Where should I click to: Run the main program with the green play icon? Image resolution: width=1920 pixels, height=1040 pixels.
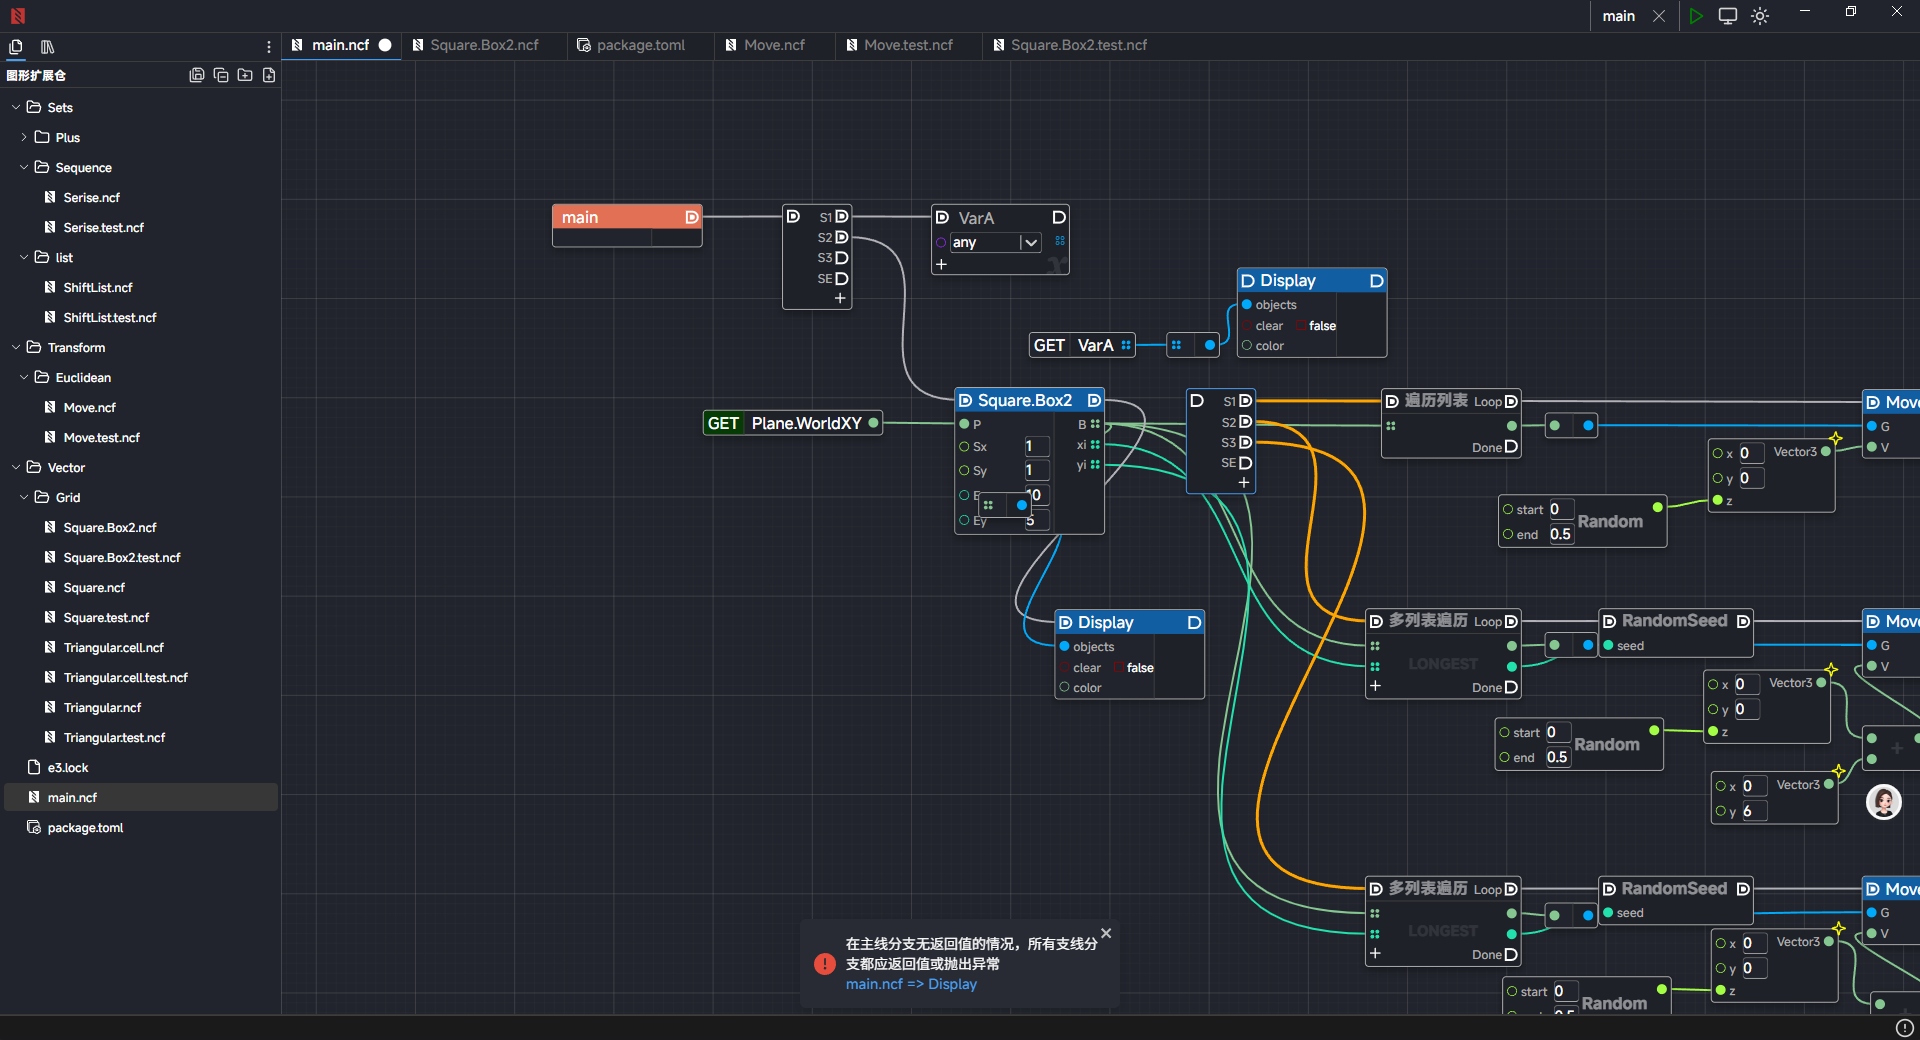(1695, 16)
